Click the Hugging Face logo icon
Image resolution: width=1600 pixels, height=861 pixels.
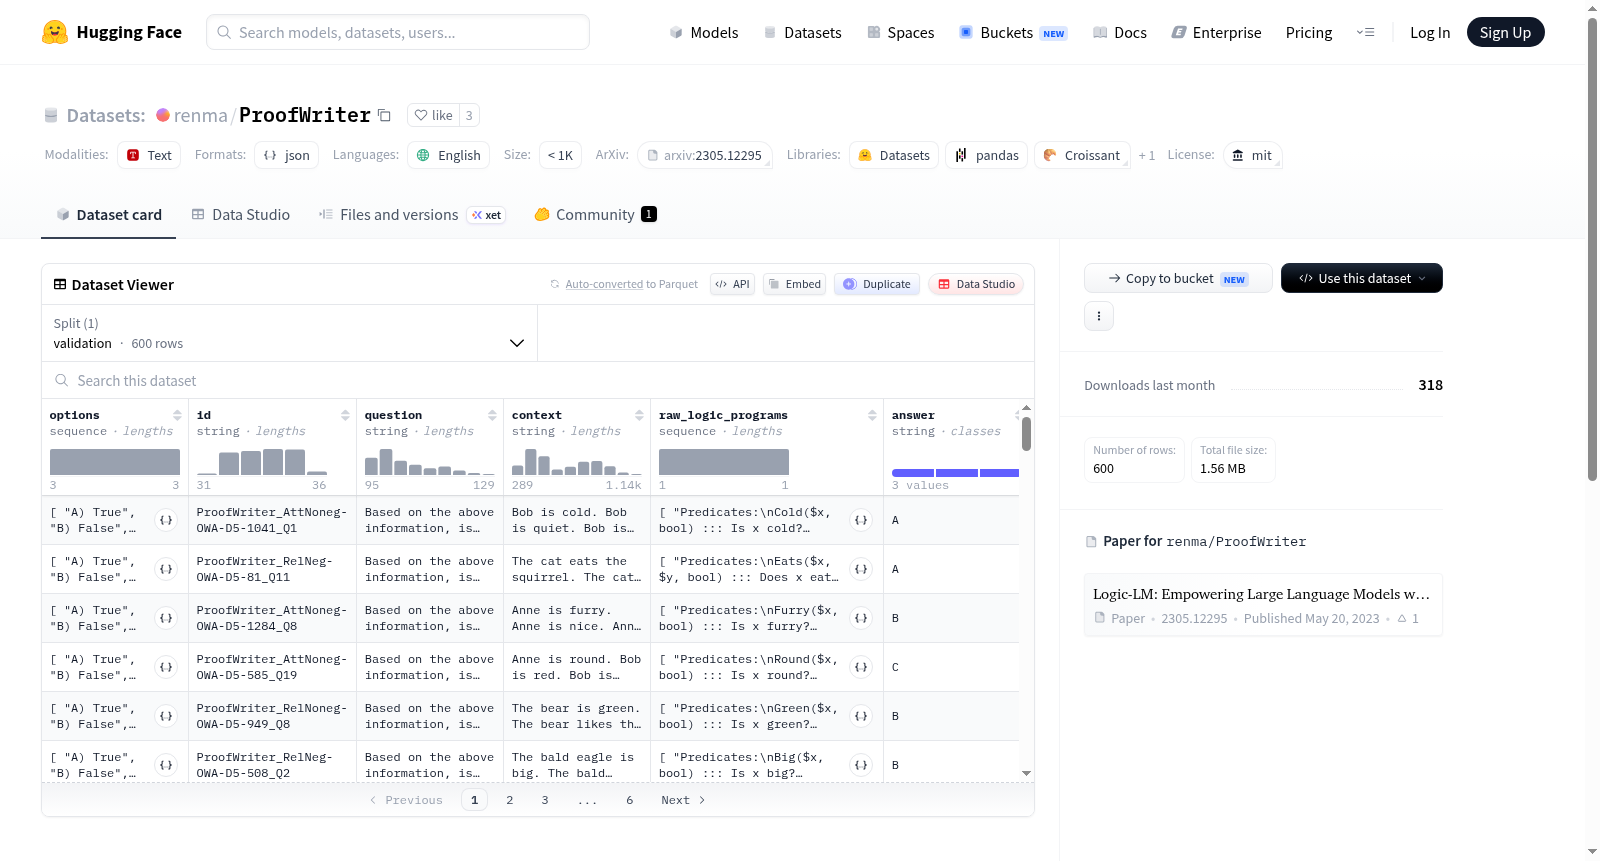click(55, 32)
